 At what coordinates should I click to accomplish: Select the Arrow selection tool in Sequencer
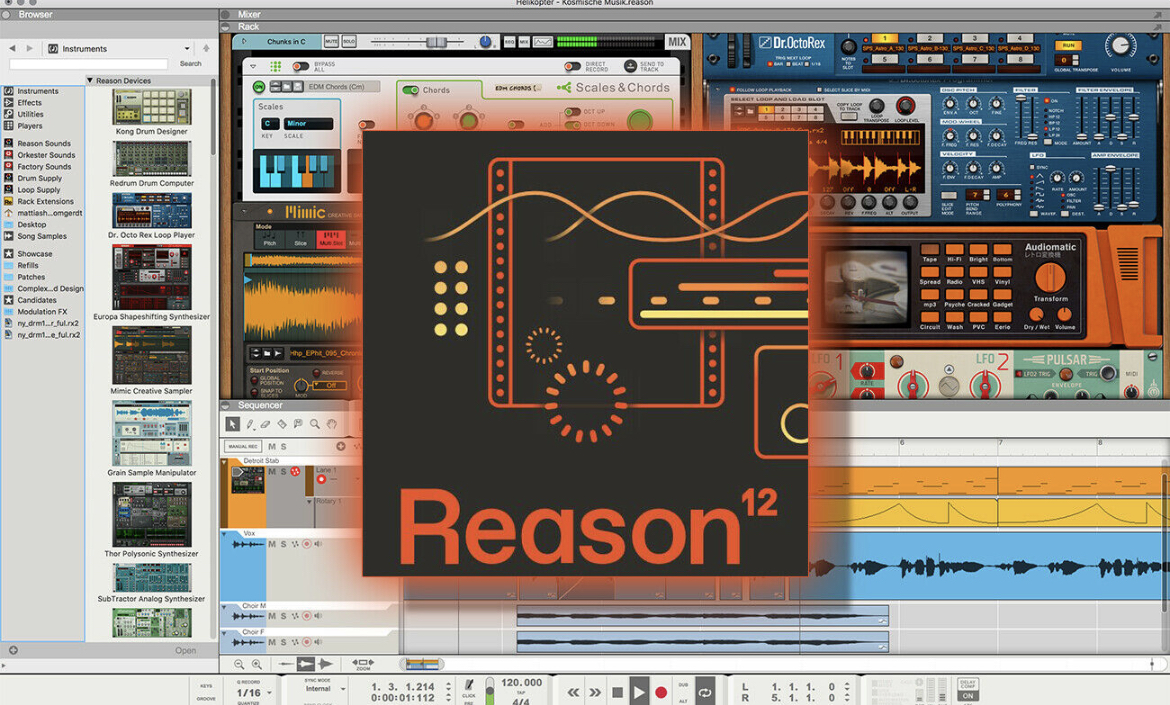click(233, 424)
